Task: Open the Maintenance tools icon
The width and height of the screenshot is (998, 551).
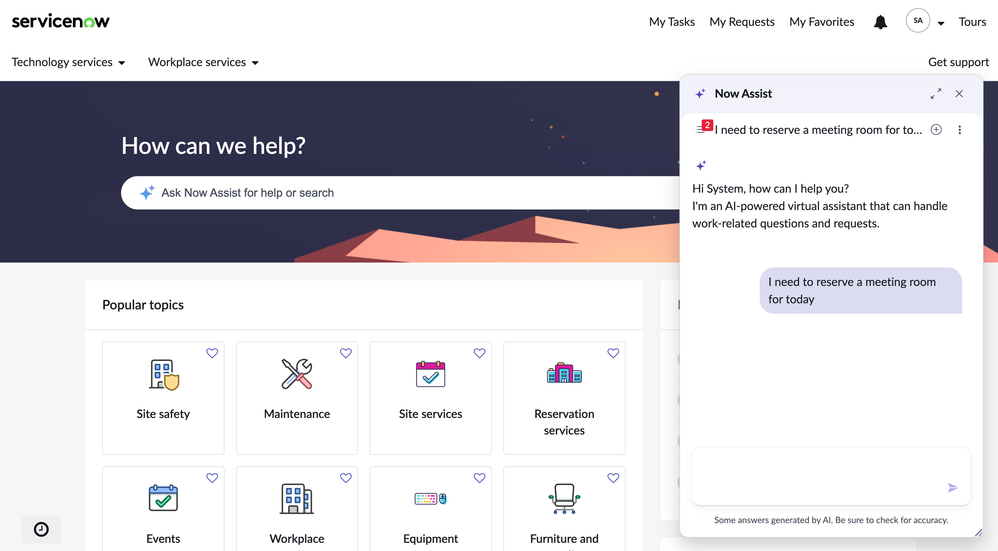Action: [297, 374]
